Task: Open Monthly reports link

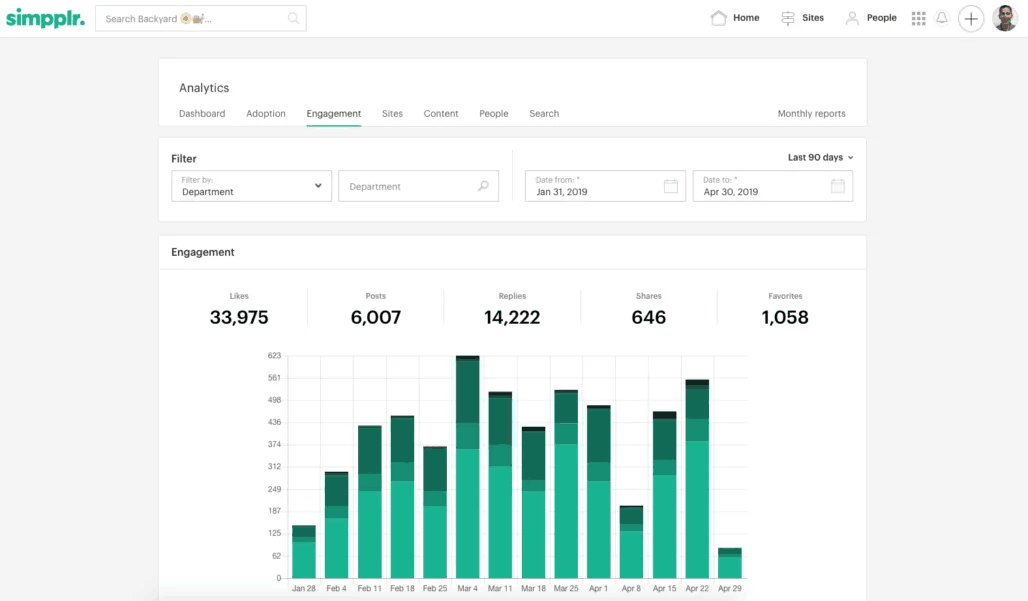Action: coord(811,113)
